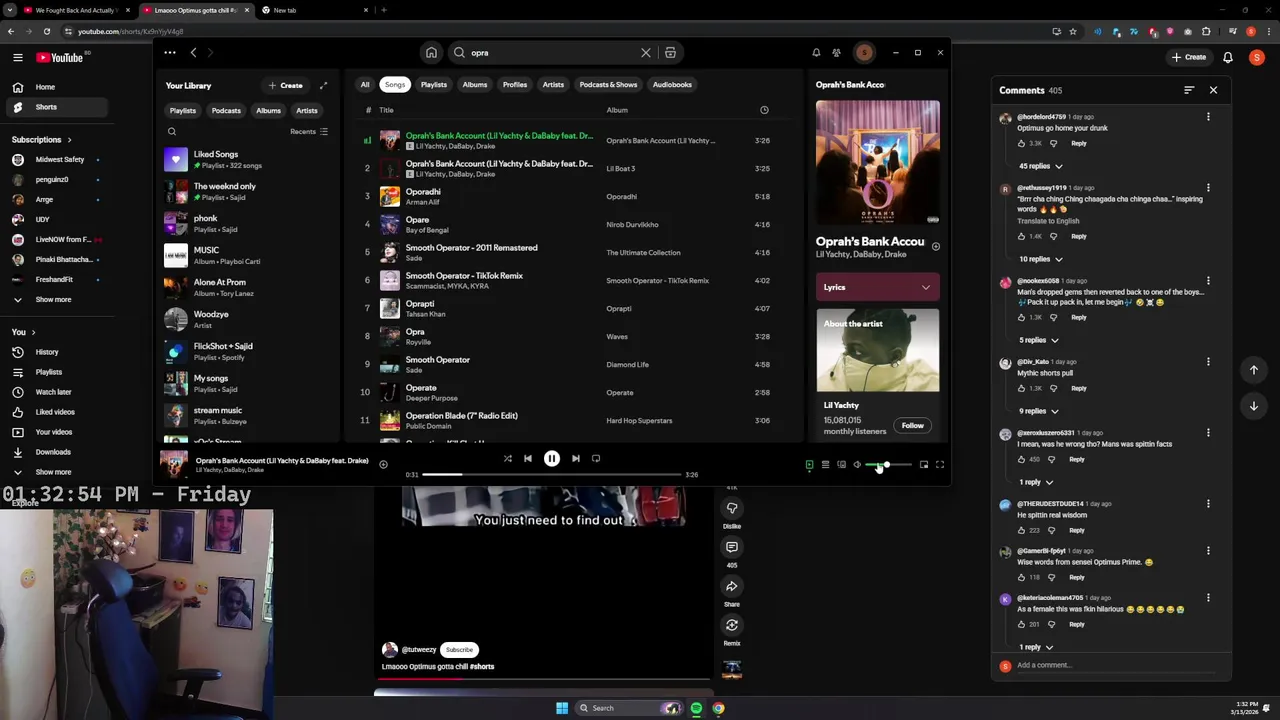Screen dimensions: 1280x720
Task: Toggle Now Playing view panel
Action: [x=809, y=465]
